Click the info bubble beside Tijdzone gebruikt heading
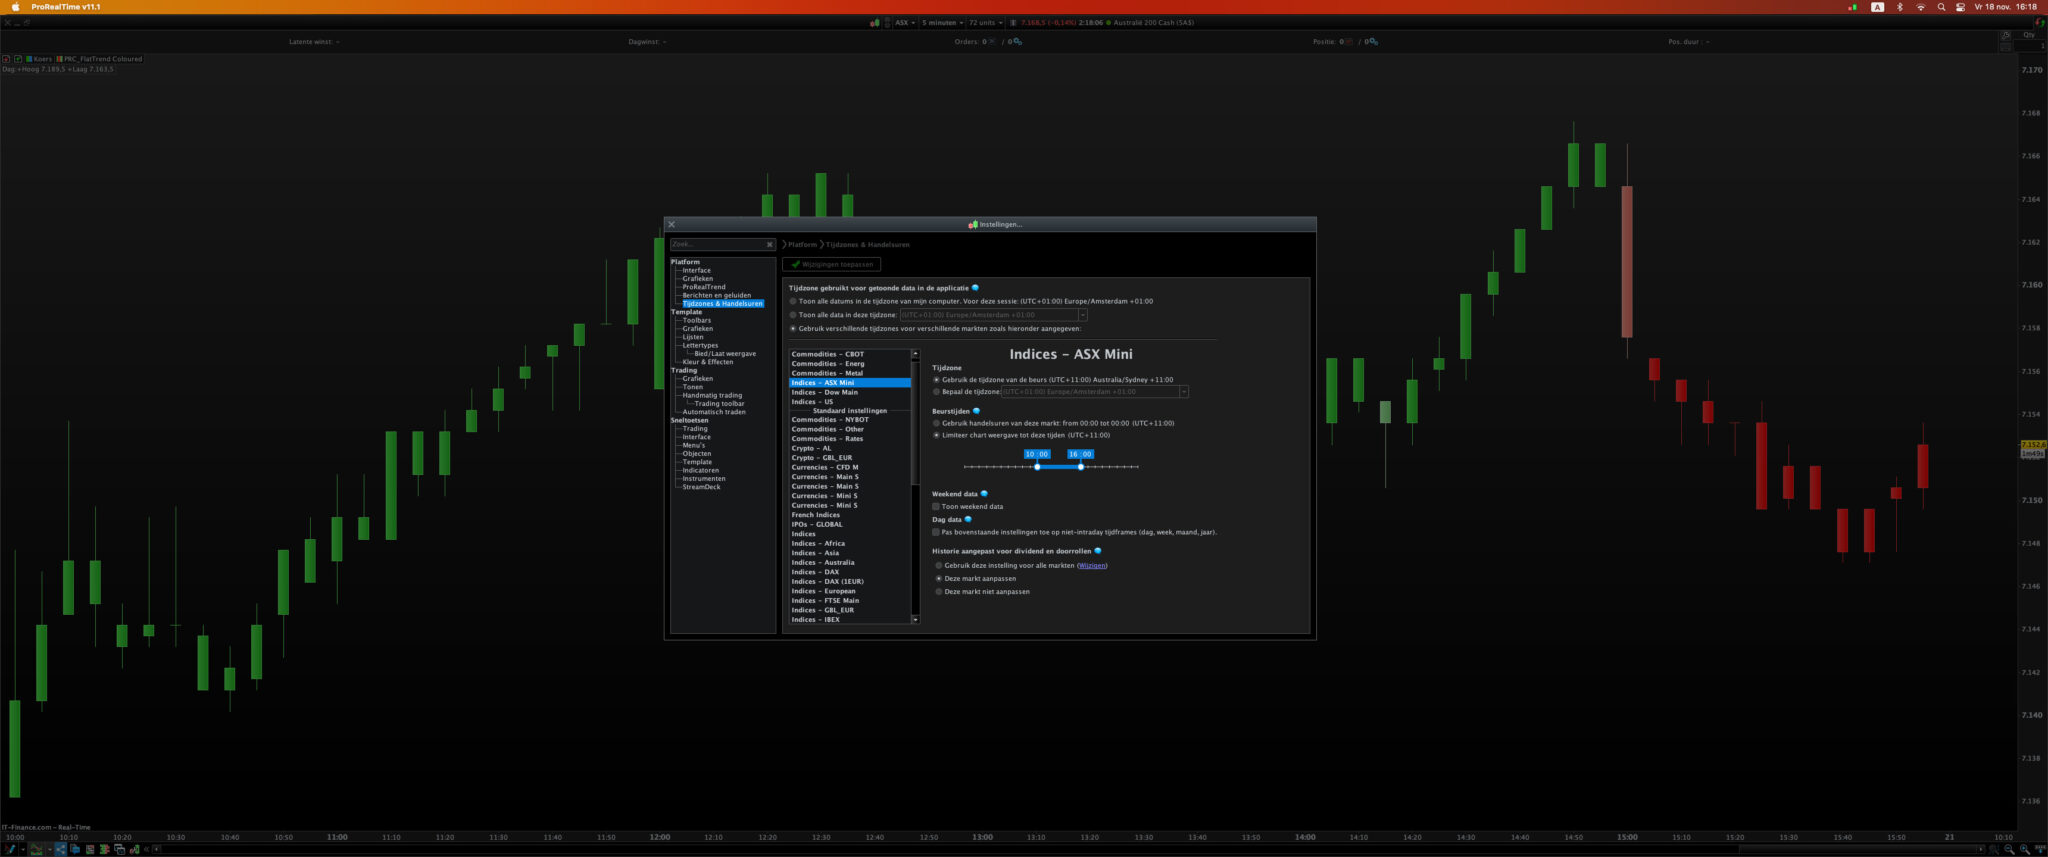2048x857 pixels. pos(976,288)
